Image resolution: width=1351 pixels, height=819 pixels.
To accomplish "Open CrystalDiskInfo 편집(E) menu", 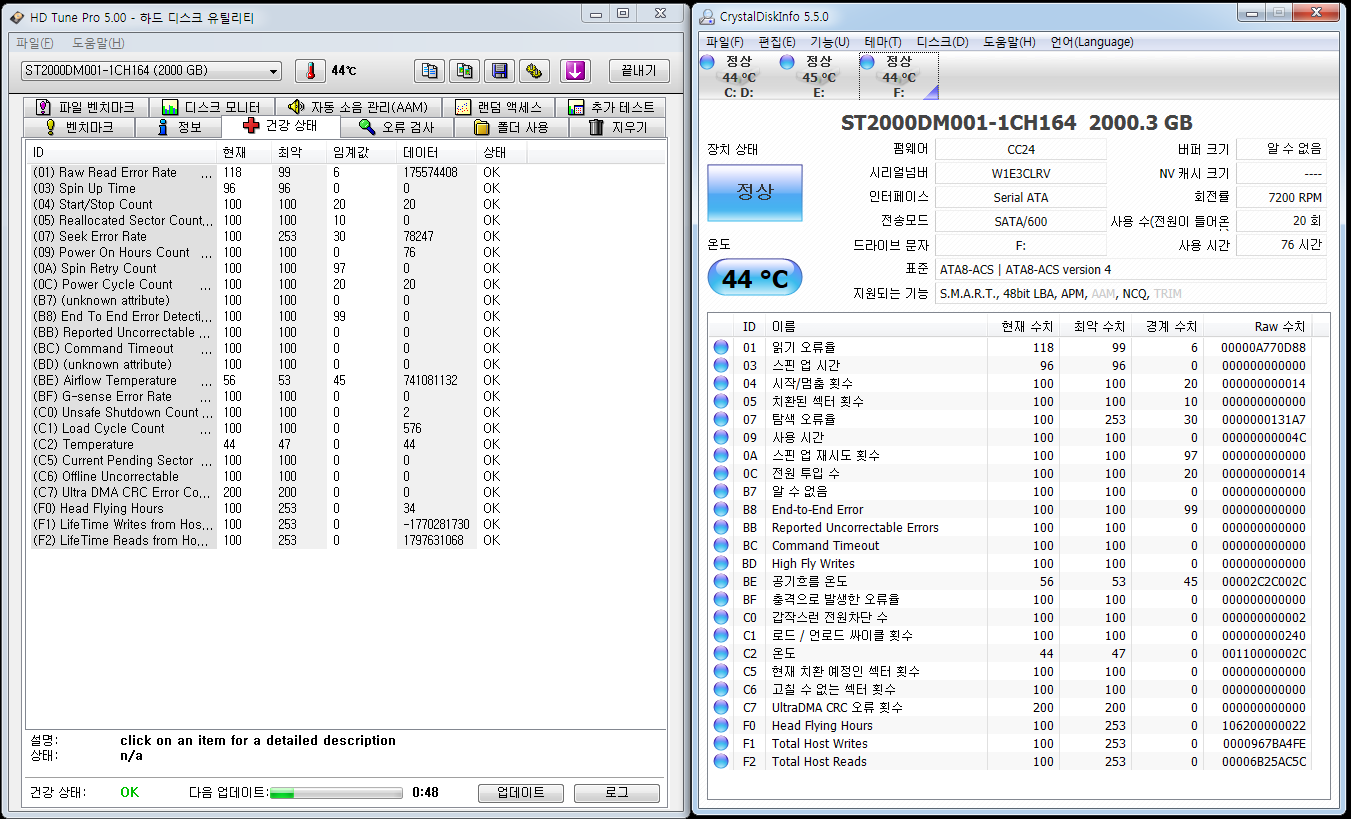I will pyautogui.click(x=777, y=42).
